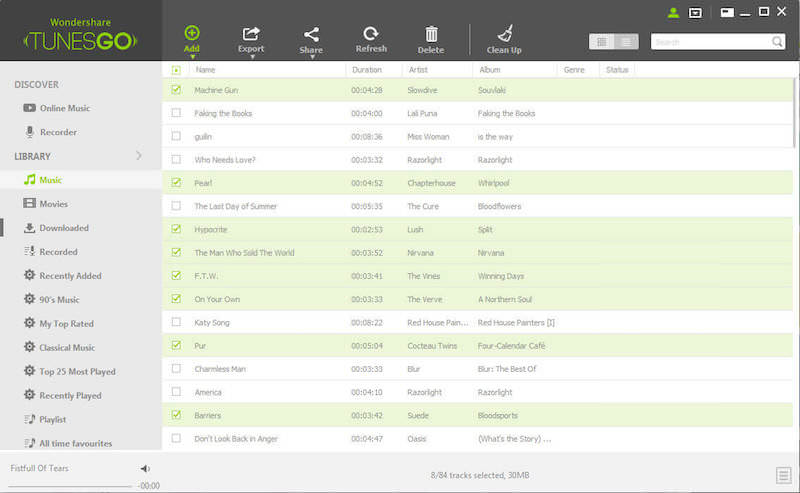Sort by Status column header
Screen dimensions: 800x493
pos(617,70)
